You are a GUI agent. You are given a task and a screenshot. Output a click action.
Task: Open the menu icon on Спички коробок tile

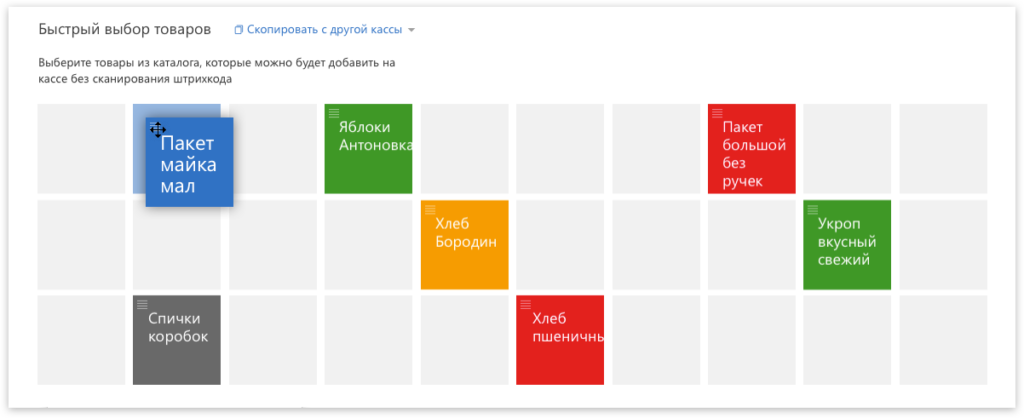point(142,304)
